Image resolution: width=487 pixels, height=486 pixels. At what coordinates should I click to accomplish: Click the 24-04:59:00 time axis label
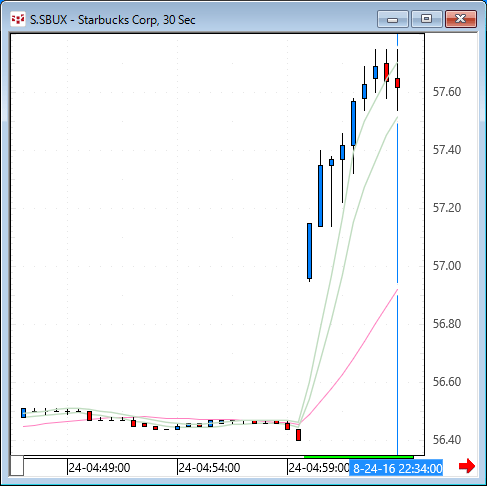pos(319,468)
